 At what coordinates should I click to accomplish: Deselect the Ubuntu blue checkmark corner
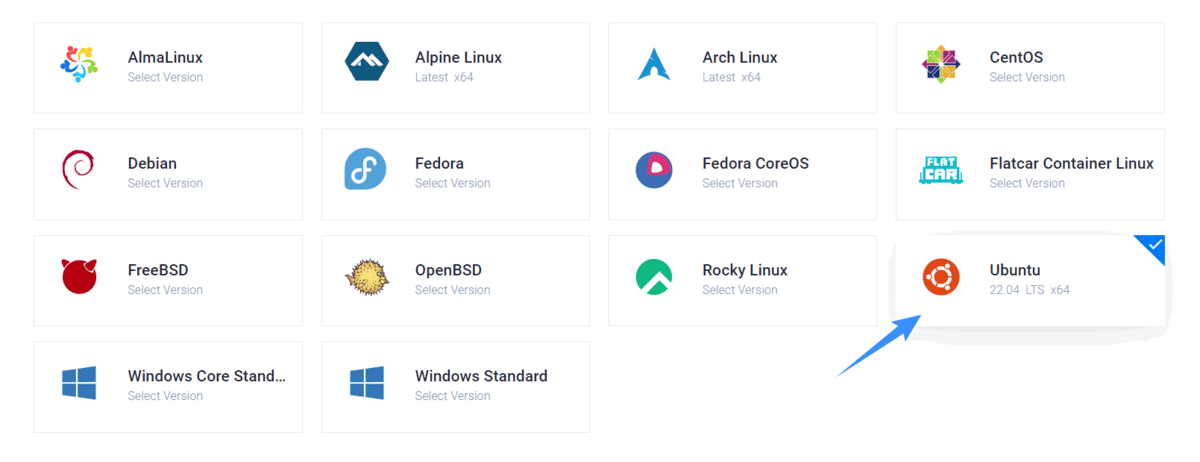(x=1154, y=245)
